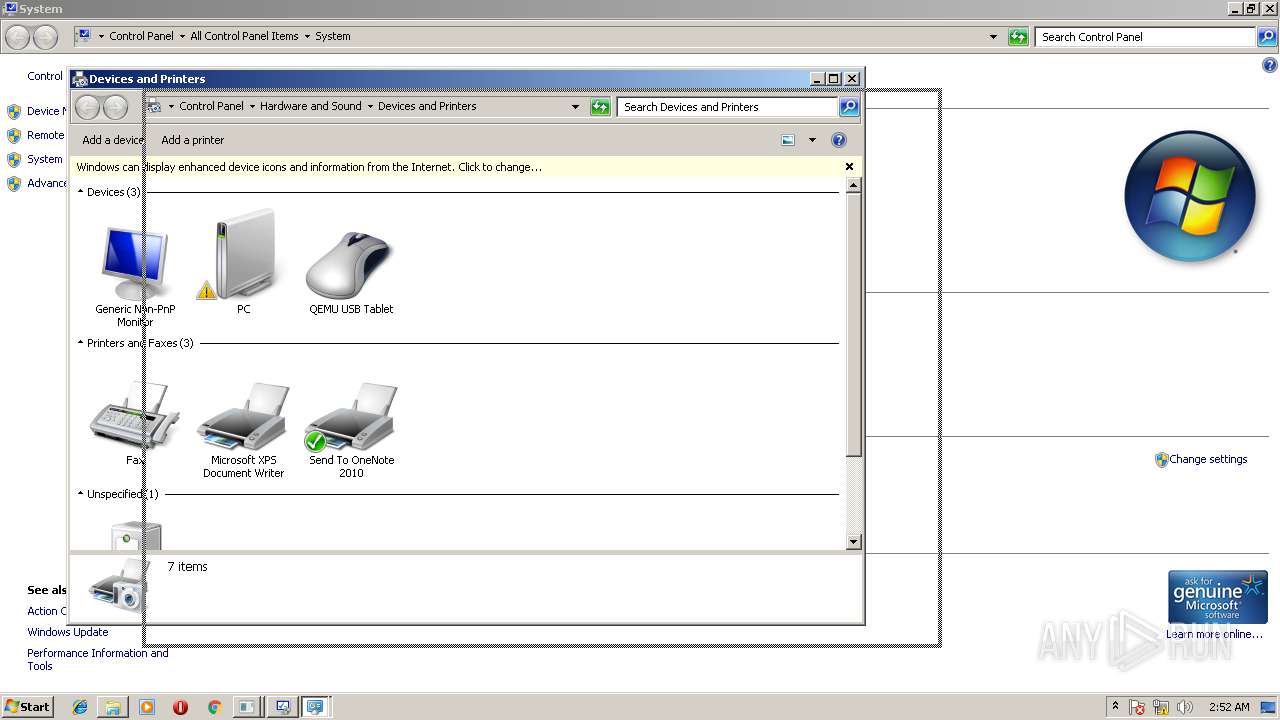
Task: Open System window address history dropdown
Action: [x=993, y=37]
